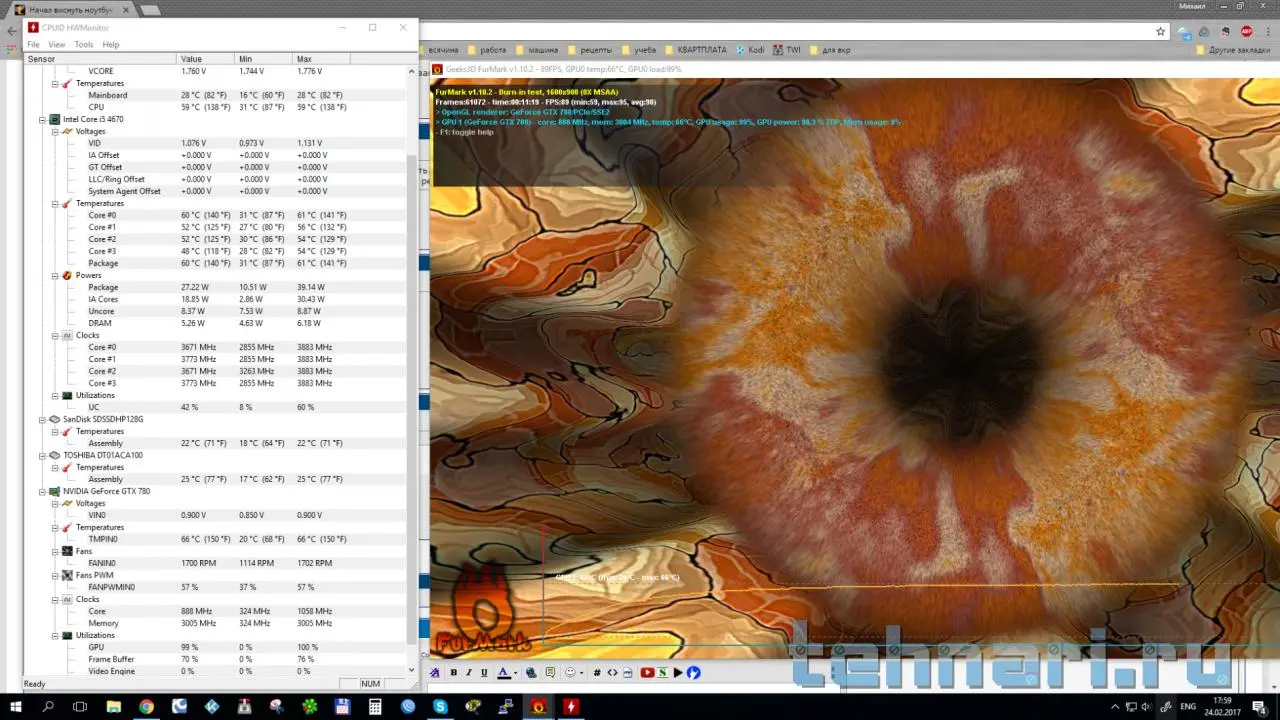Open the View menu in HWMonitor
The image size is (1280, 720).
click(x=57, y=45)
